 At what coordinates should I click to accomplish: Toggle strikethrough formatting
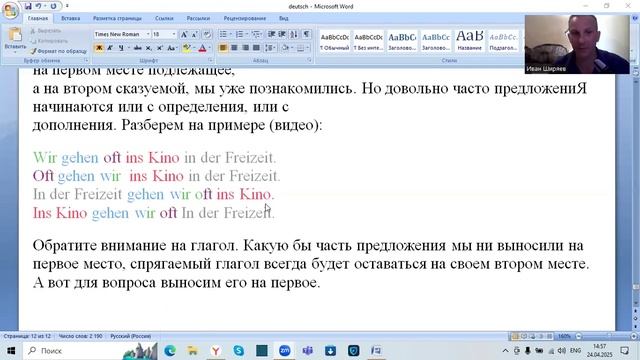coord(138,48)
